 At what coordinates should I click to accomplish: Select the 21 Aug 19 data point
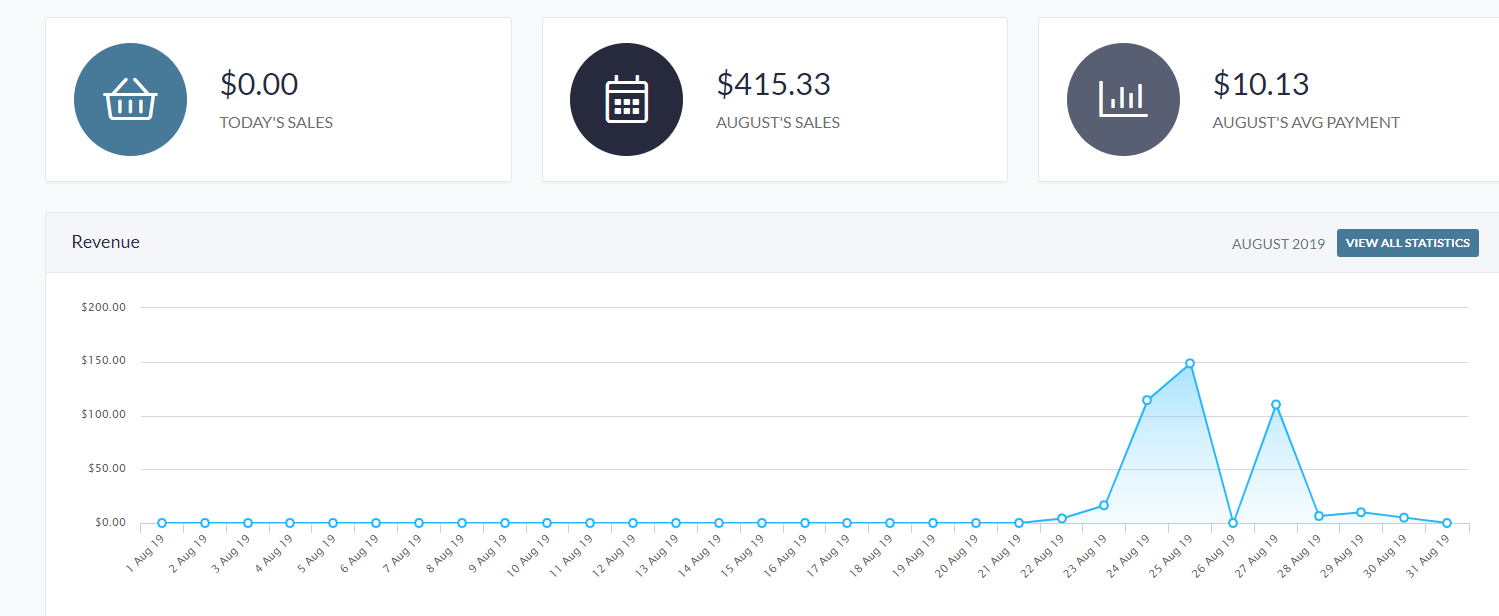[1018, 523]
